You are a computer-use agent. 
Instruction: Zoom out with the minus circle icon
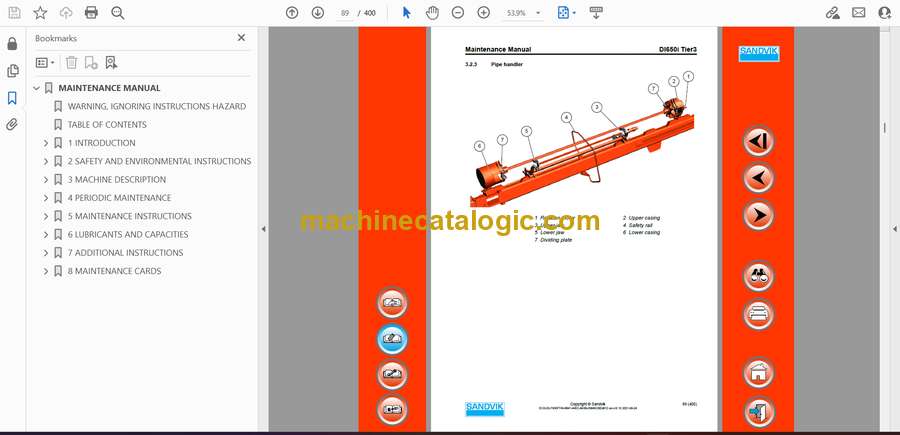457,13
